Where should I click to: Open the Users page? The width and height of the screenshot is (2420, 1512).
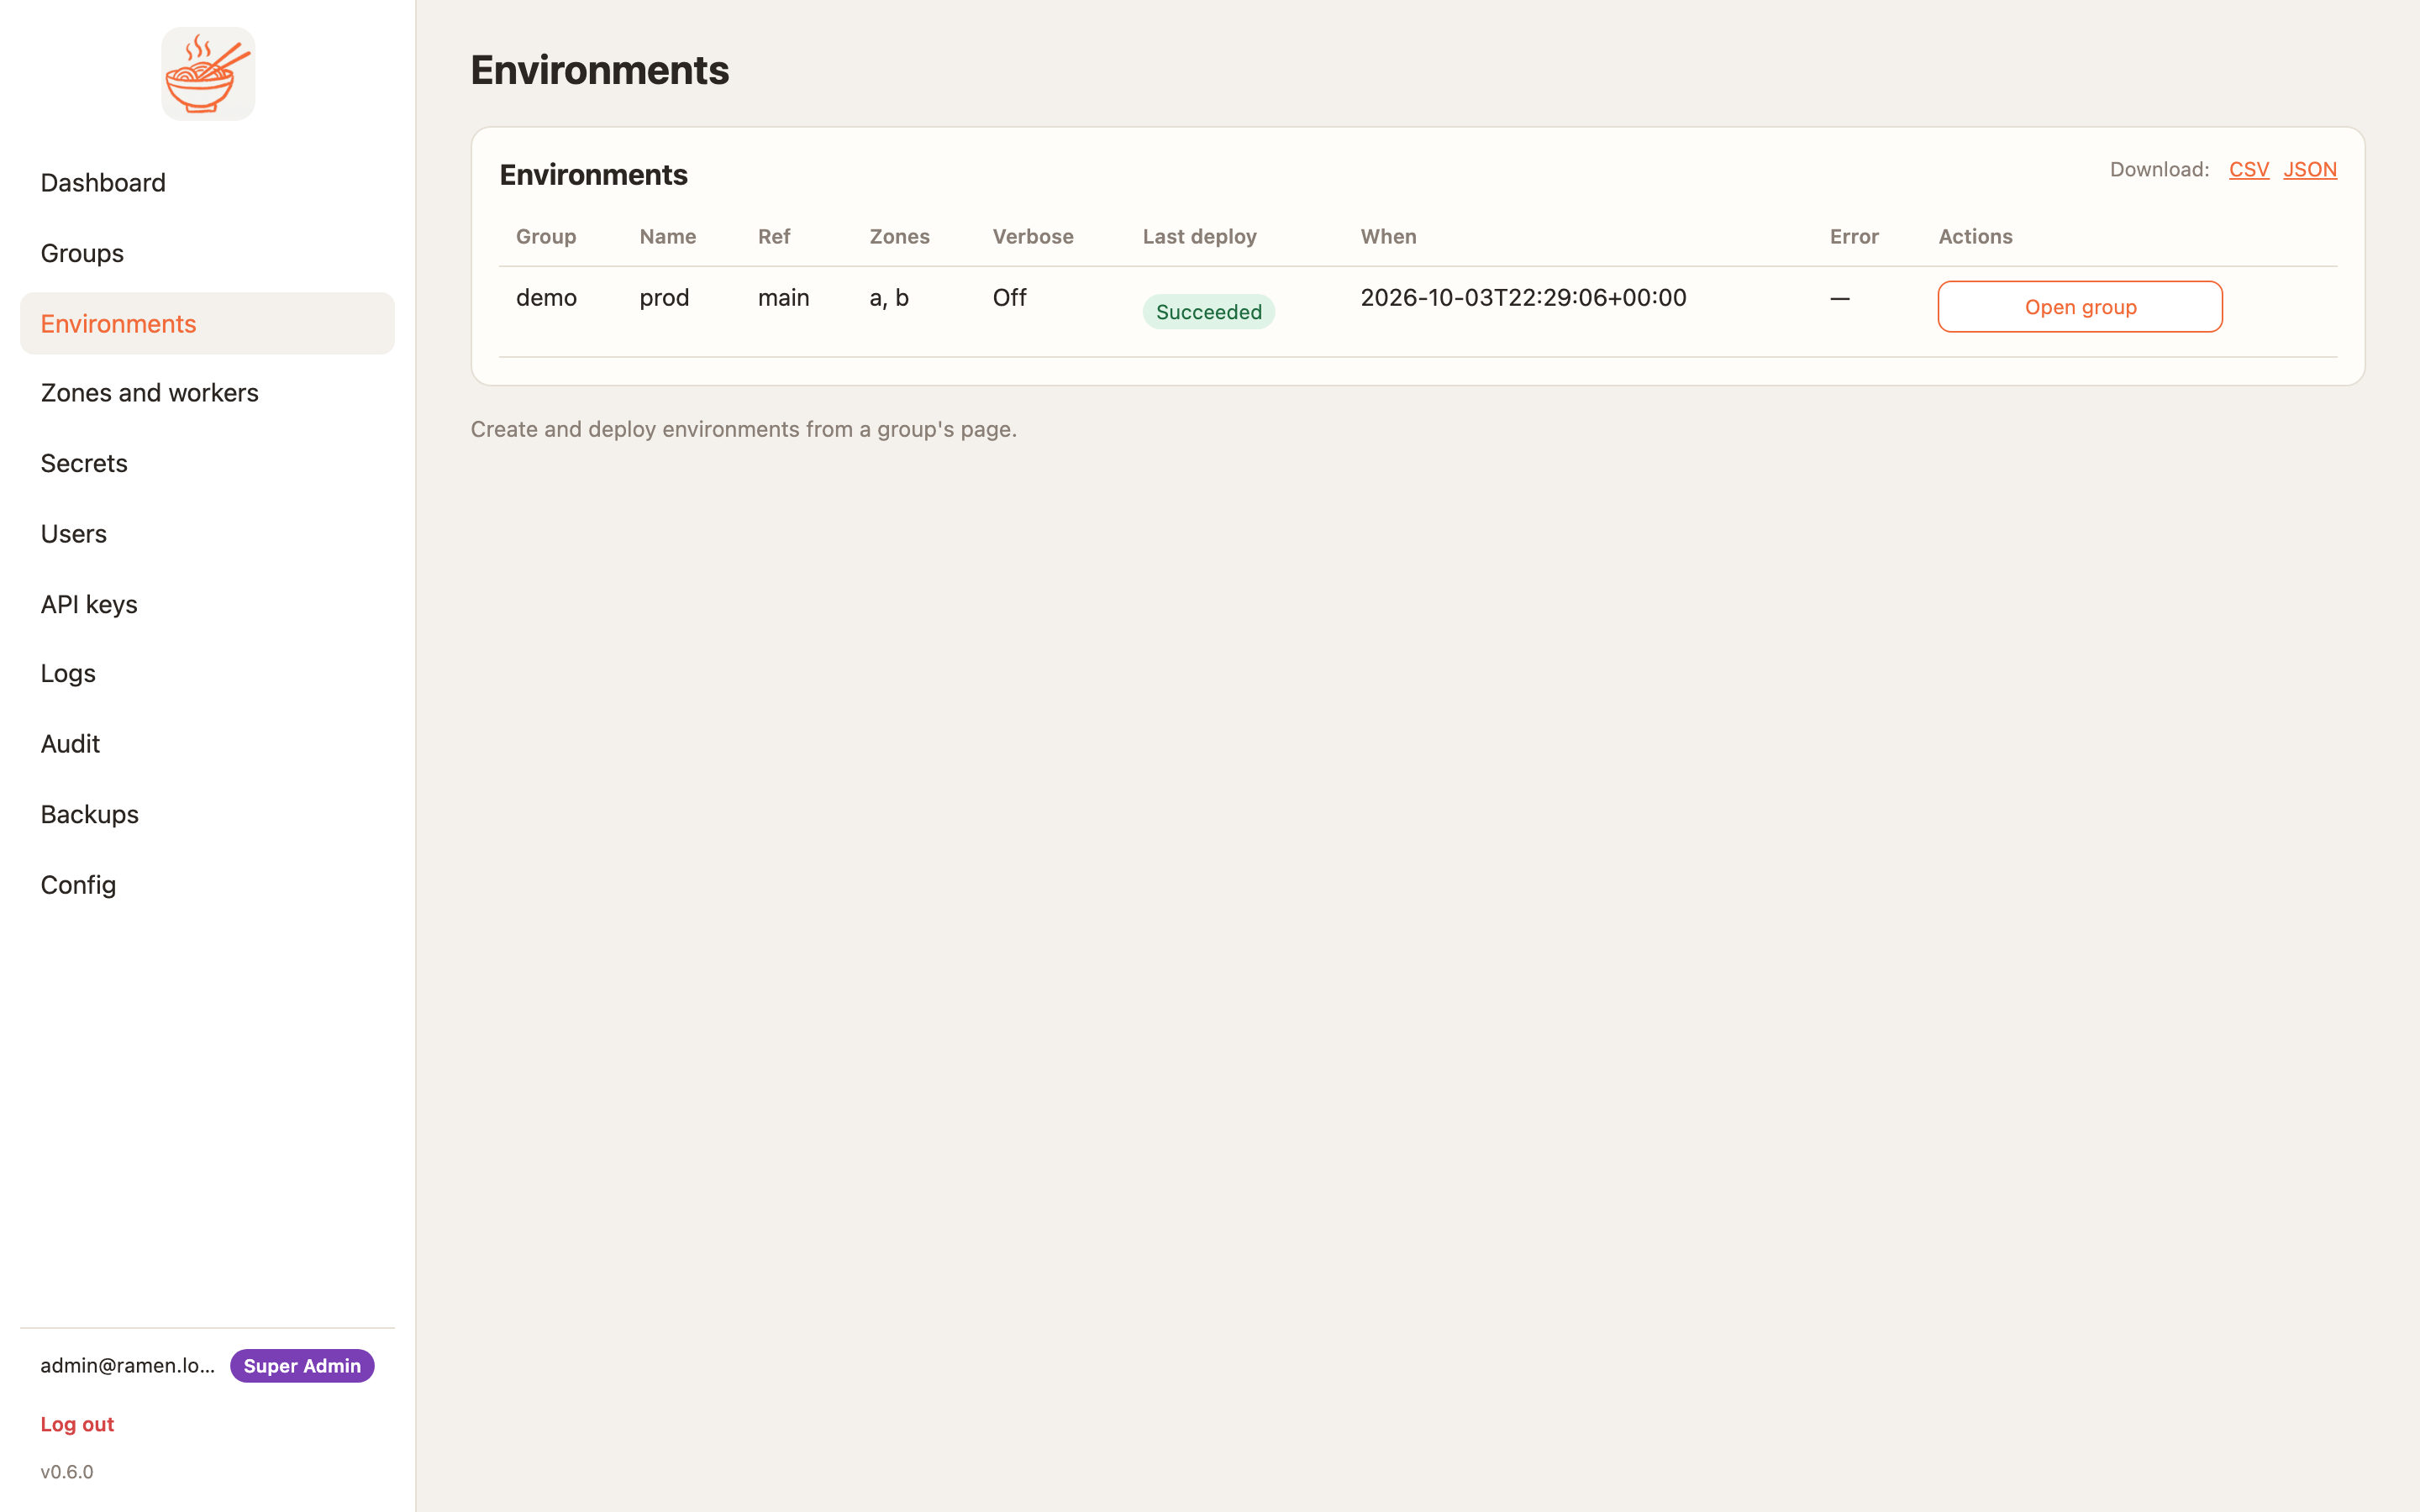(207, 534)
